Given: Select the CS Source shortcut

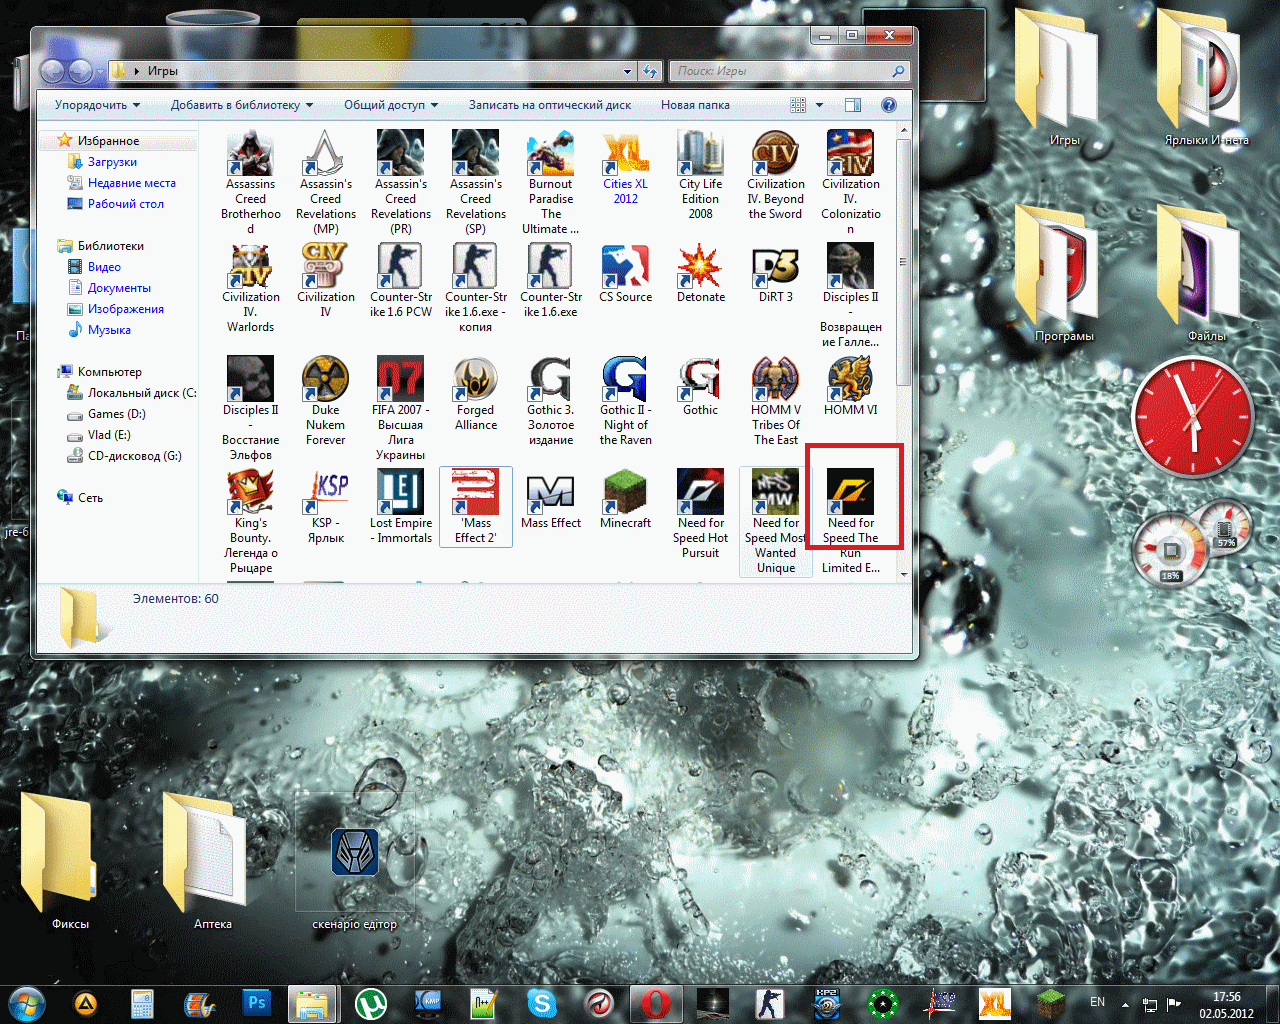Looking at the screenshot, I should (625, 273).
